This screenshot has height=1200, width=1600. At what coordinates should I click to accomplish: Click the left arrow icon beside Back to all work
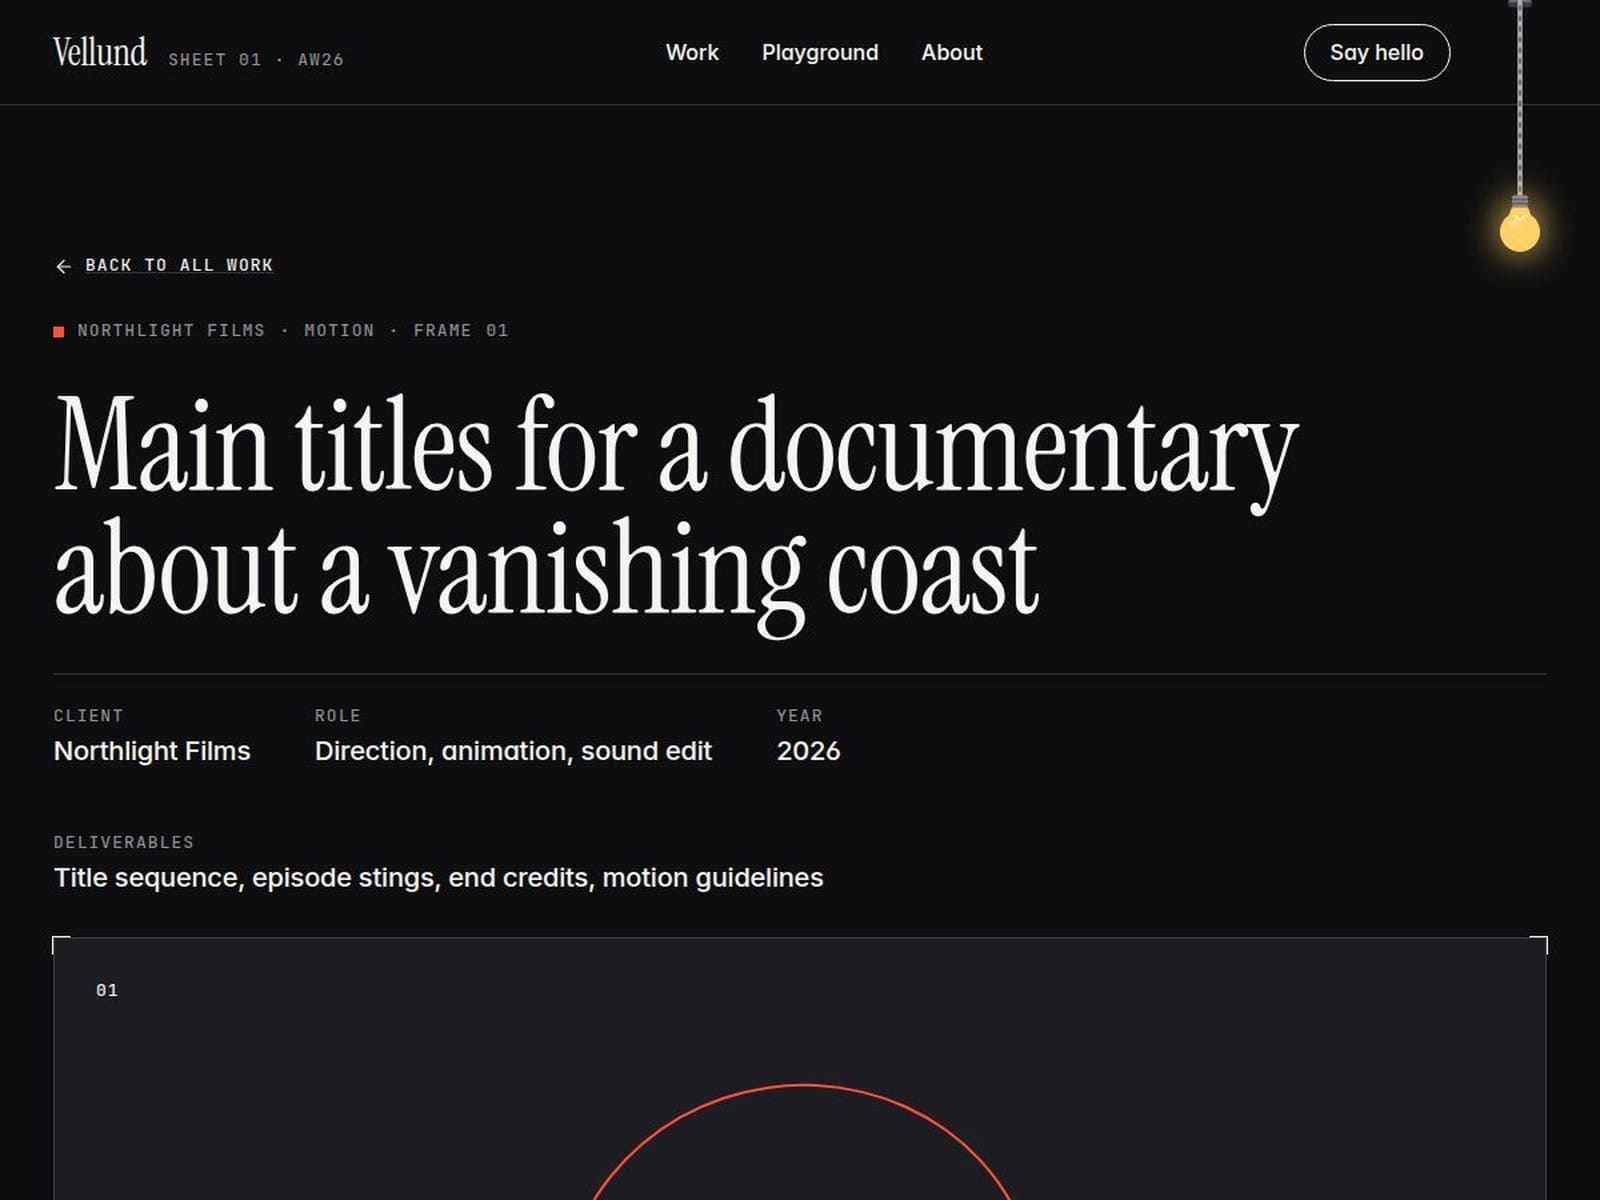tap(64, 266)
